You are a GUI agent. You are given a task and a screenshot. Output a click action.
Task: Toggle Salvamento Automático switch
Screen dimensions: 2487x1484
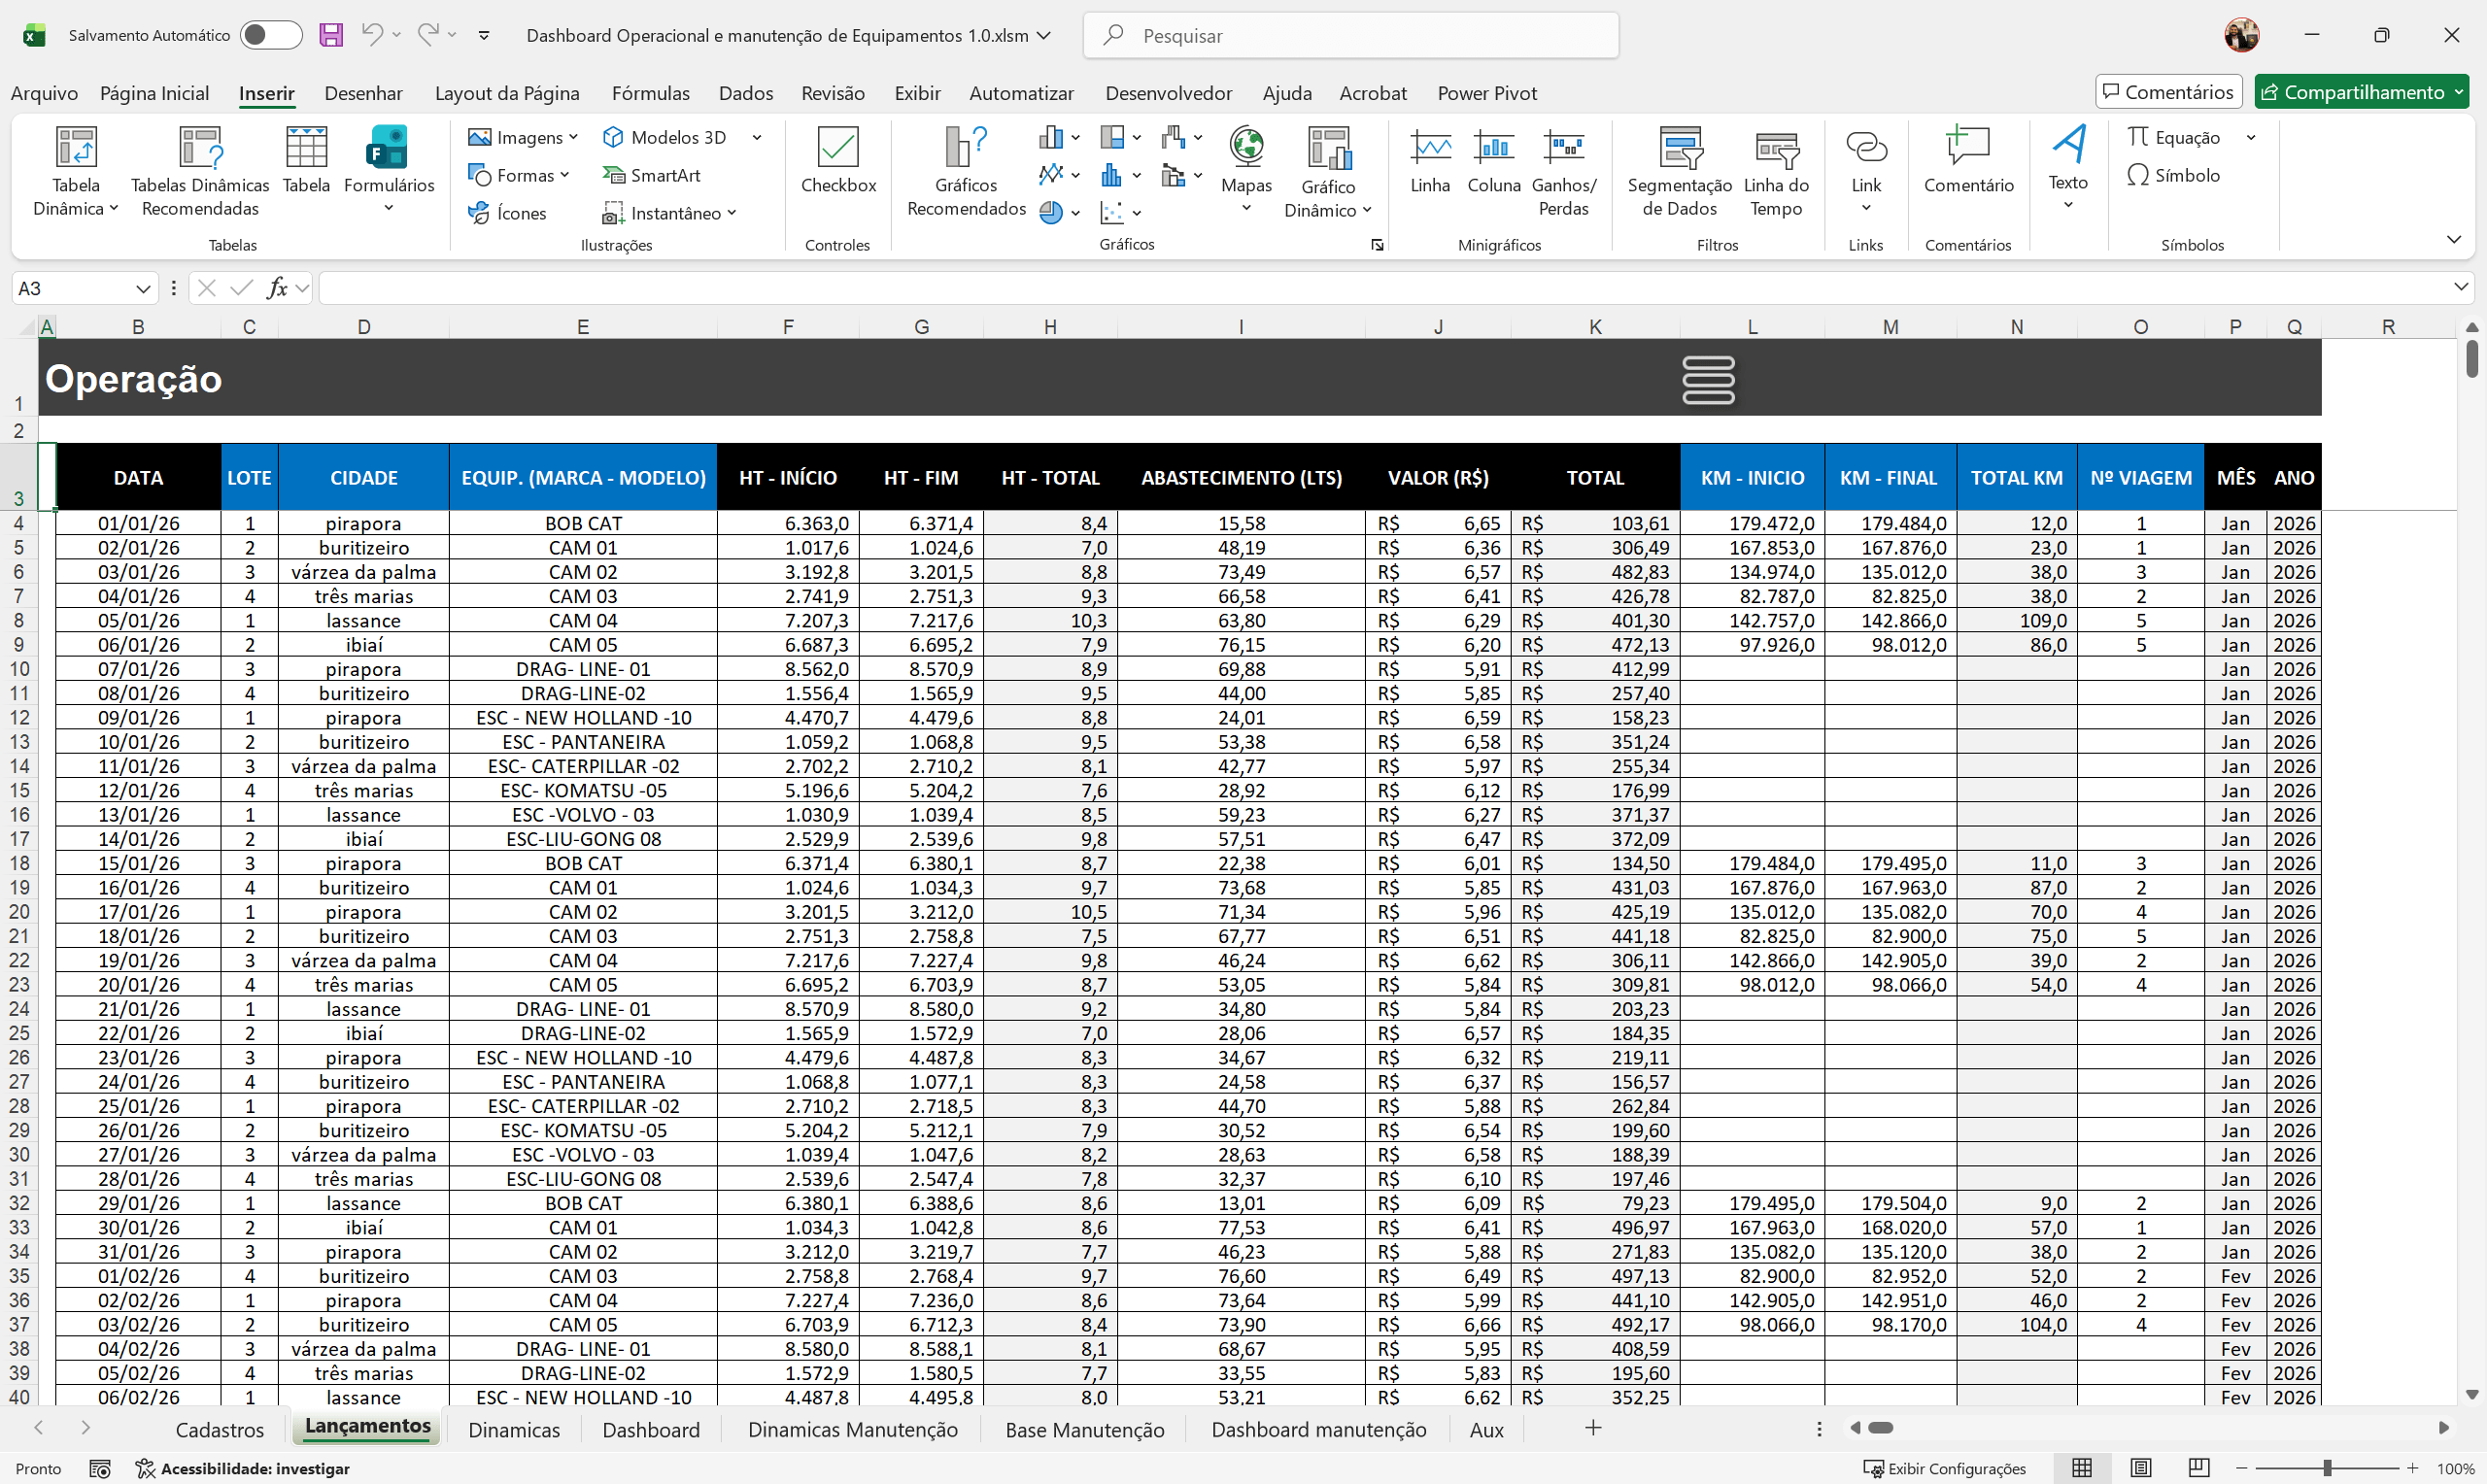point(271,35)
